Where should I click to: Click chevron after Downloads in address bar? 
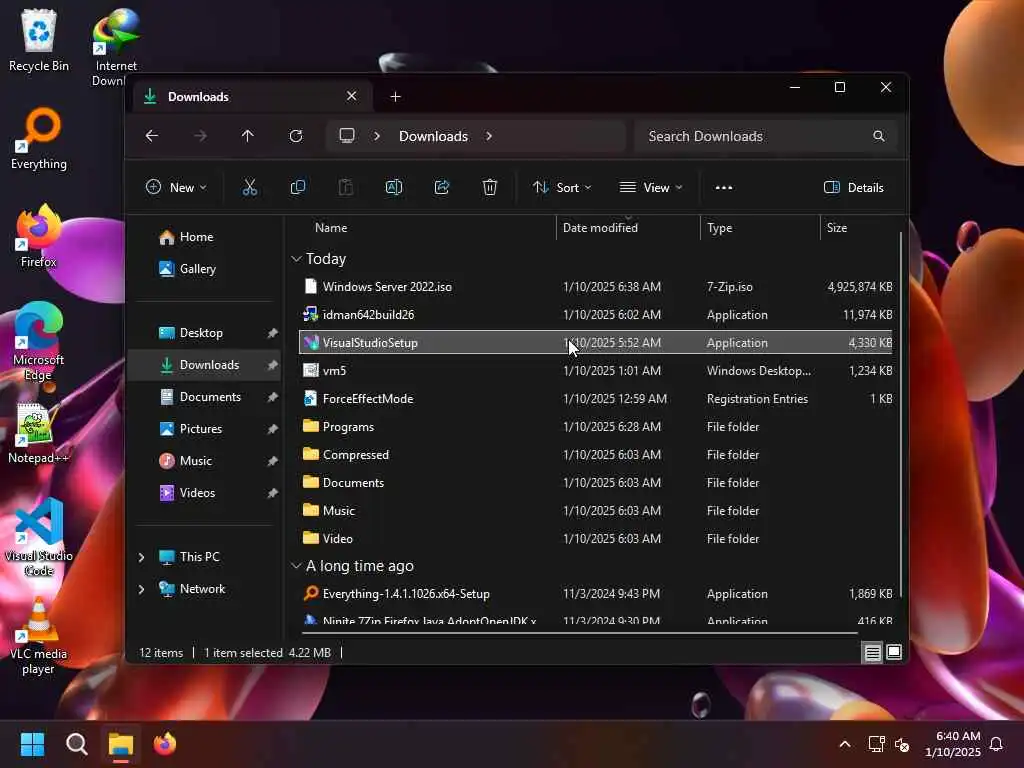tap(489, 136)
